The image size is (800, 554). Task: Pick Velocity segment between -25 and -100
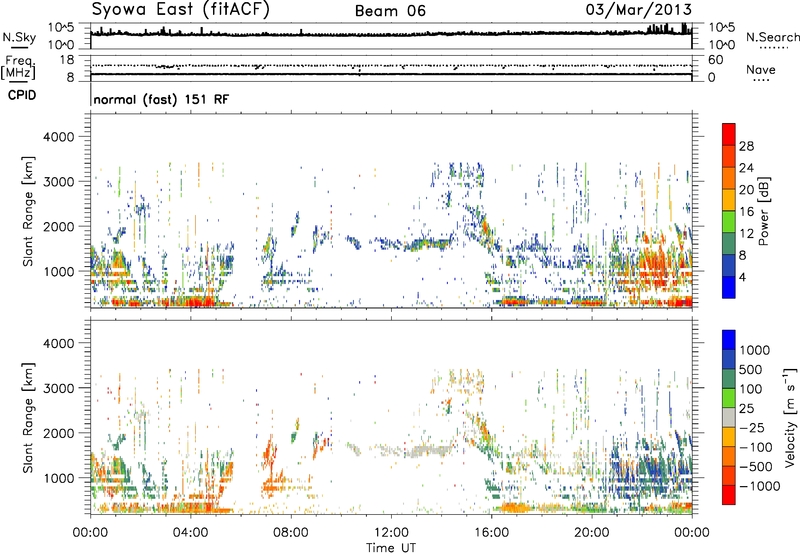point(729,437)
